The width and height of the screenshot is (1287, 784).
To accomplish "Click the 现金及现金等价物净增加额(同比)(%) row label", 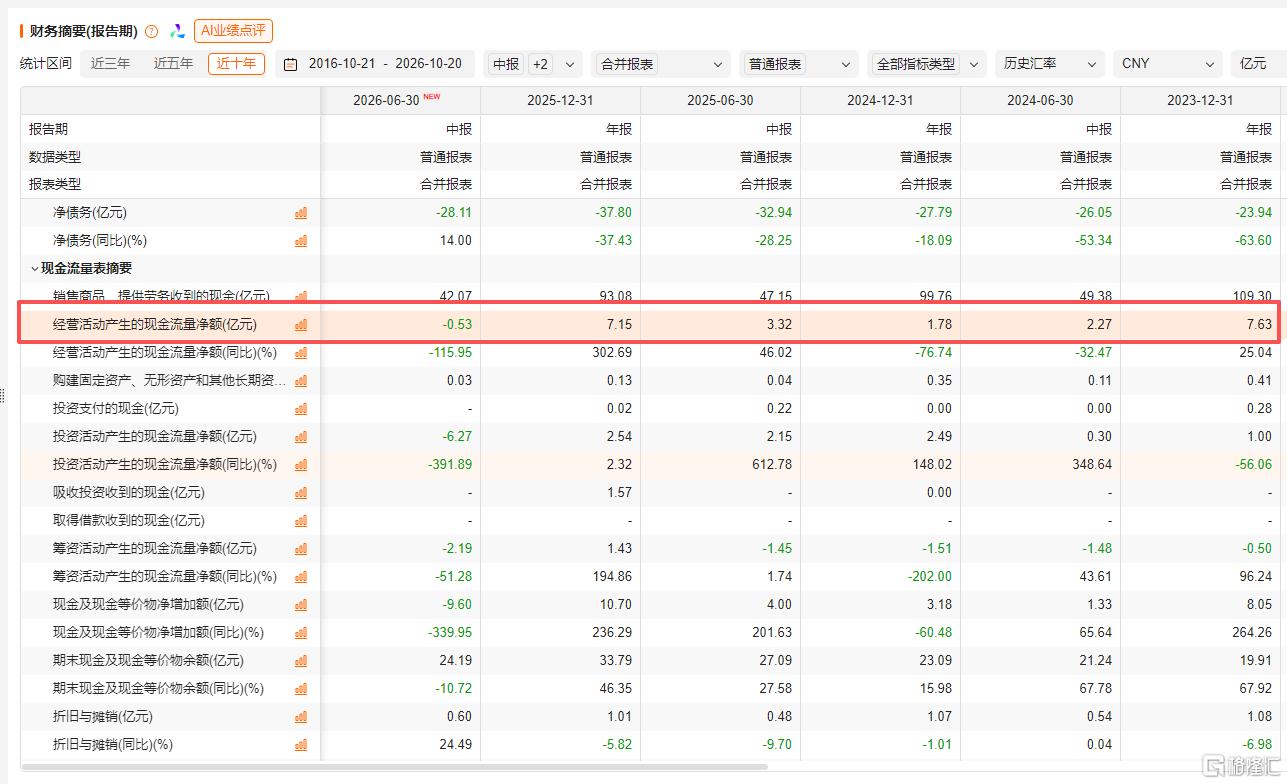I will [158, 633].
